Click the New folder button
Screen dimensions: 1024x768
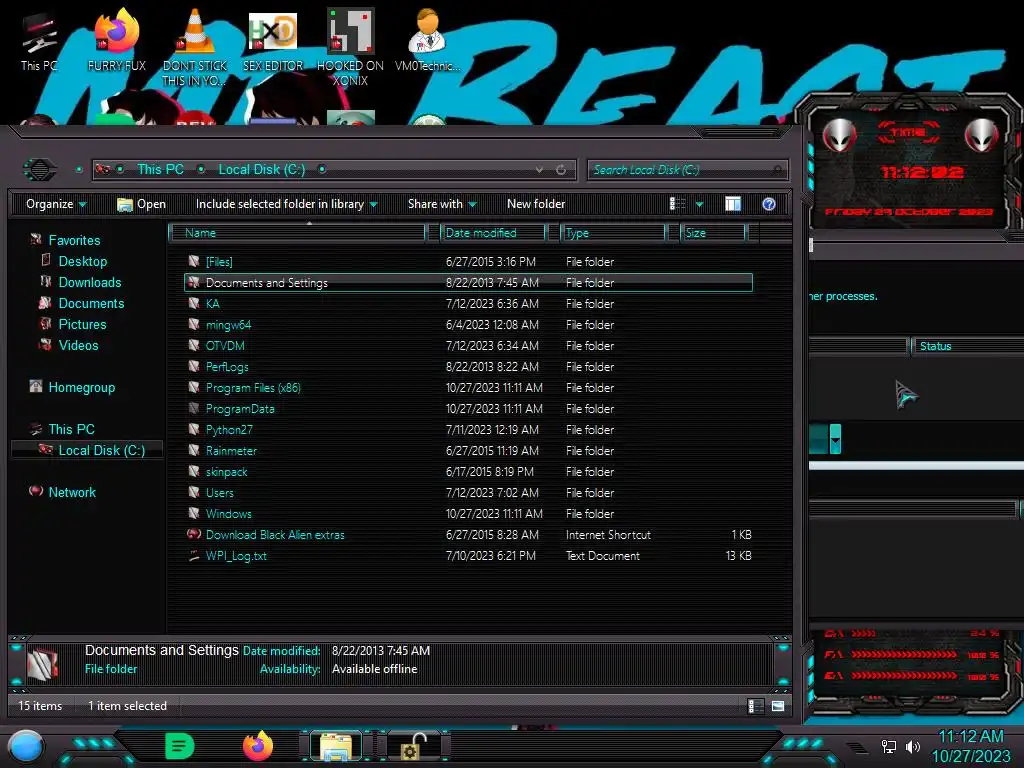coord(536,204)
